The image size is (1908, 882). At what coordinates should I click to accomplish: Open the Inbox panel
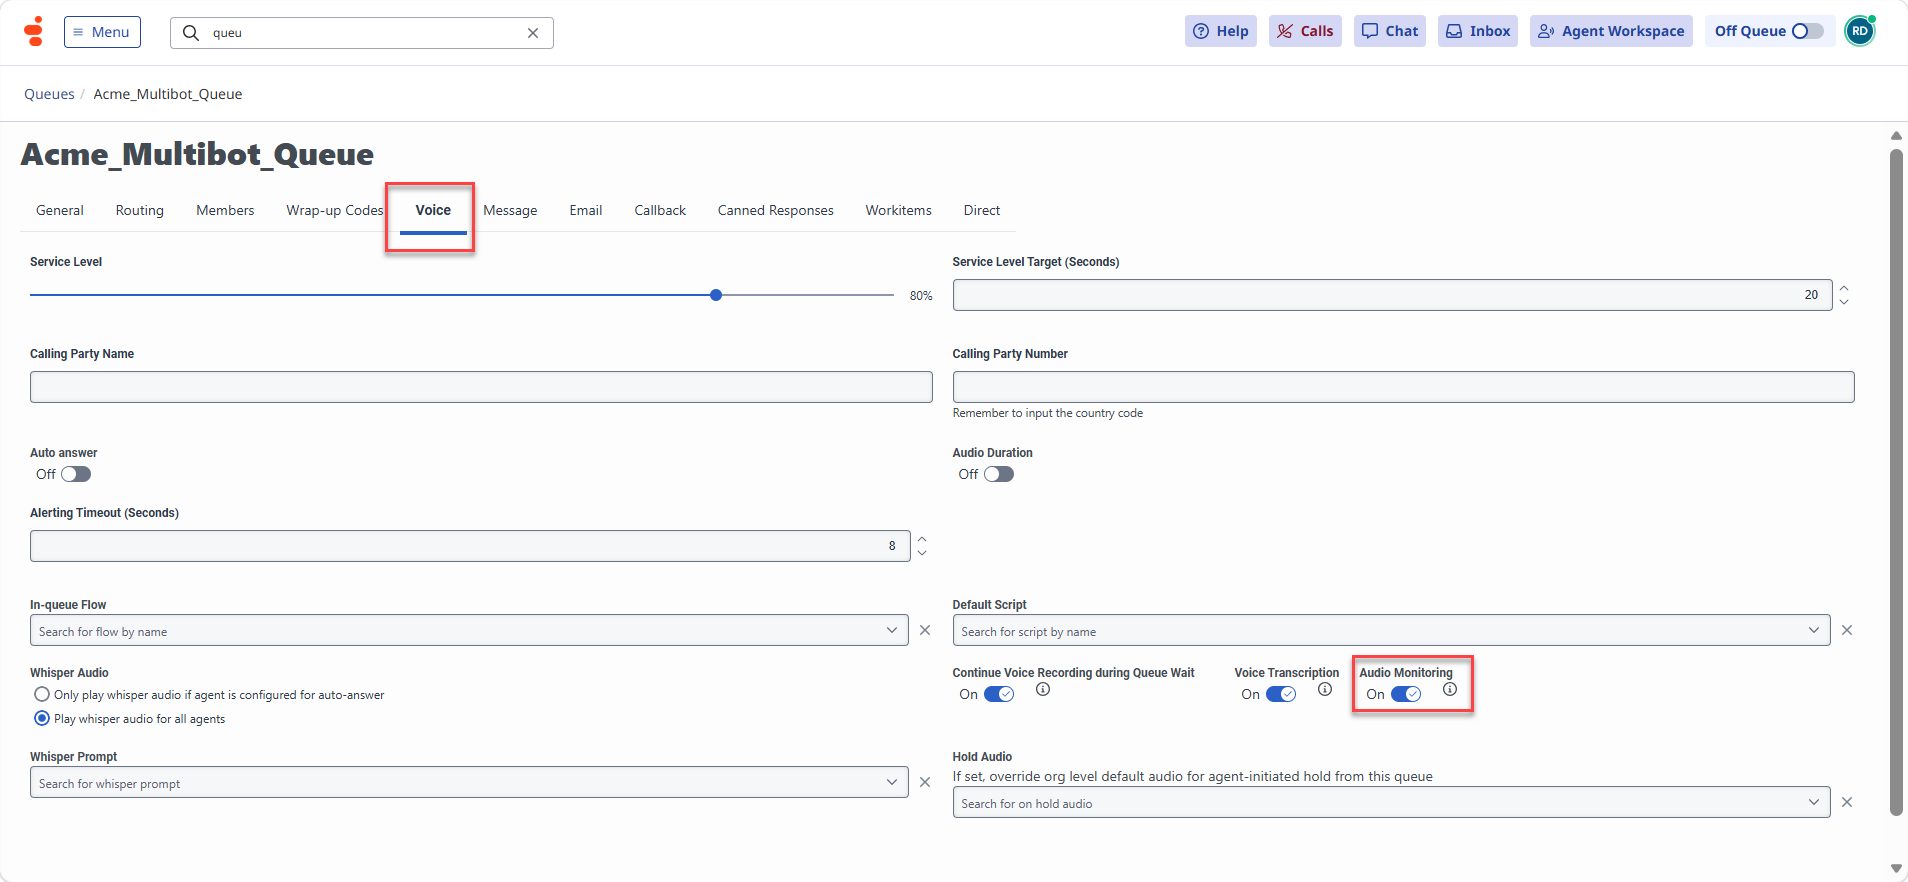click(x=1478, y=31)
